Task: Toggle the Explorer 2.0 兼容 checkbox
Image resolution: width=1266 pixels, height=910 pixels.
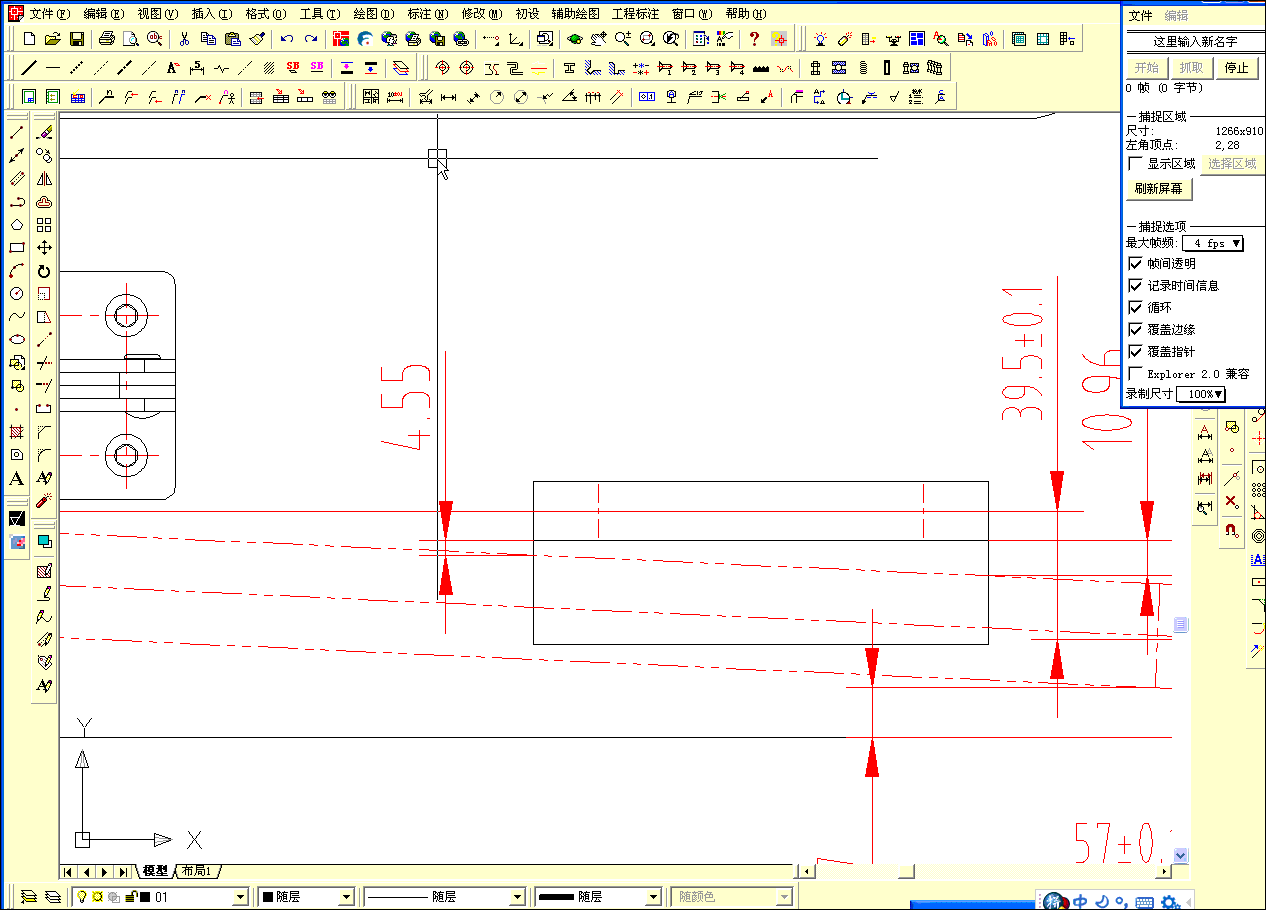Action: [x=1135, y=373]
